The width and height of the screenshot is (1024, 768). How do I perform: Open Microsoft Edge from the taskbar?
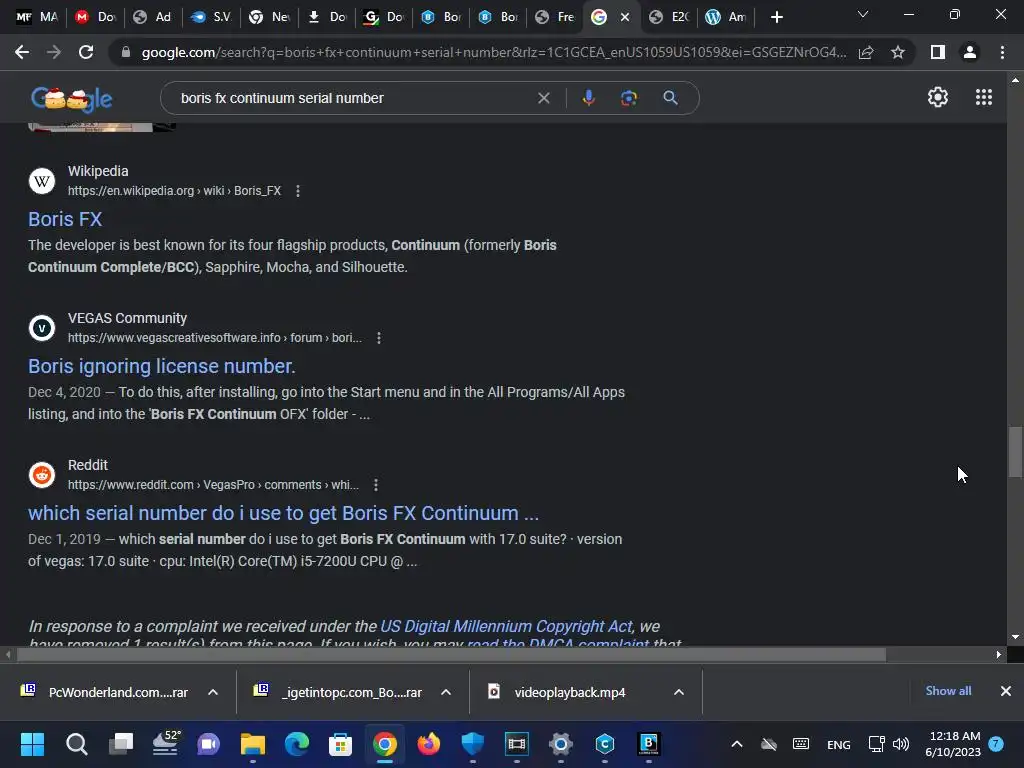tap(296, 744)
